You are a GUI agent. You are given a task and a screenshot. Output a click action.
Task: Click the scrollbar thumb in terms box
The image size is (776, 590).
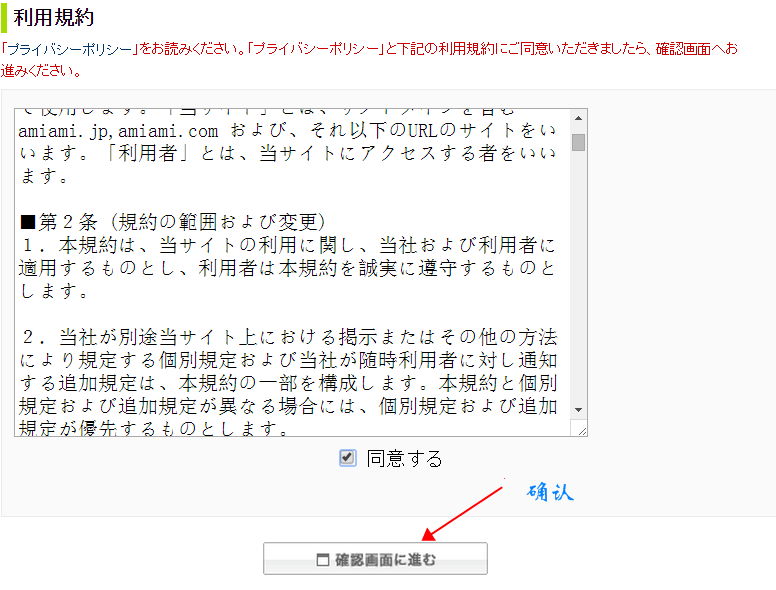pyautogui.click(x=578, y=141)
